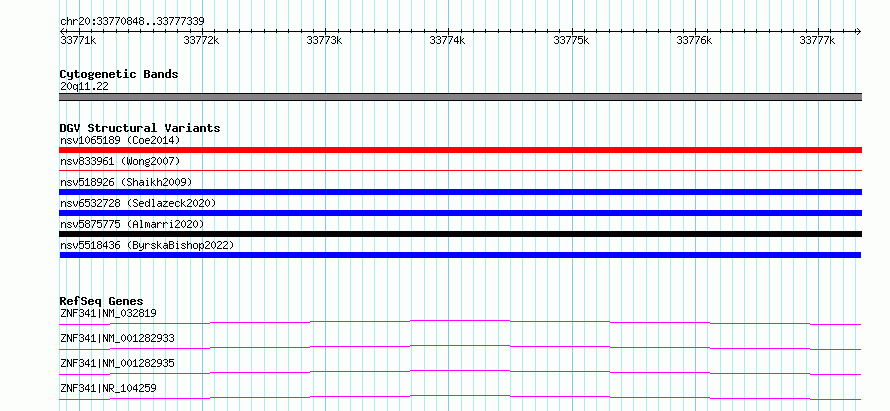Image resolution: width=890 pixels, height=411 pixels.
Task: Click the 33777k ruler tick label
Action: (817, 41)
